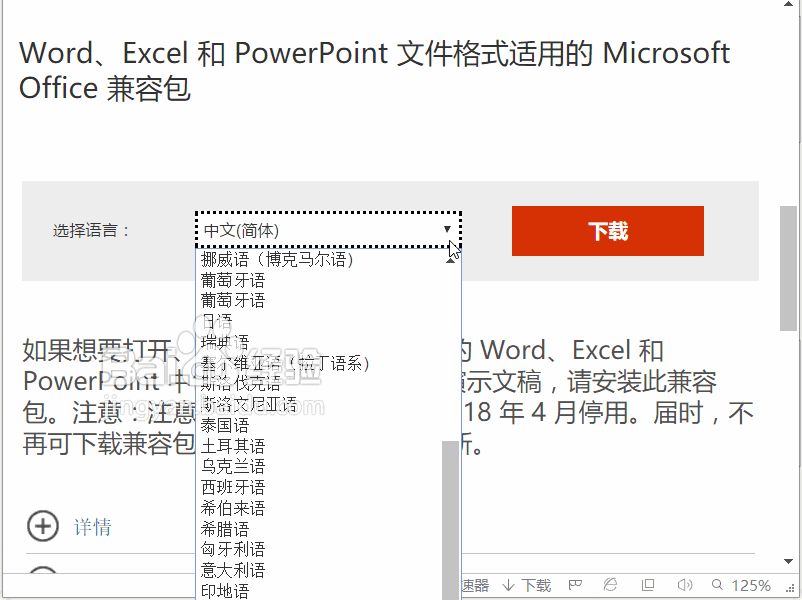
Task: Click the page scroll-up arrow
Action: 788,4
